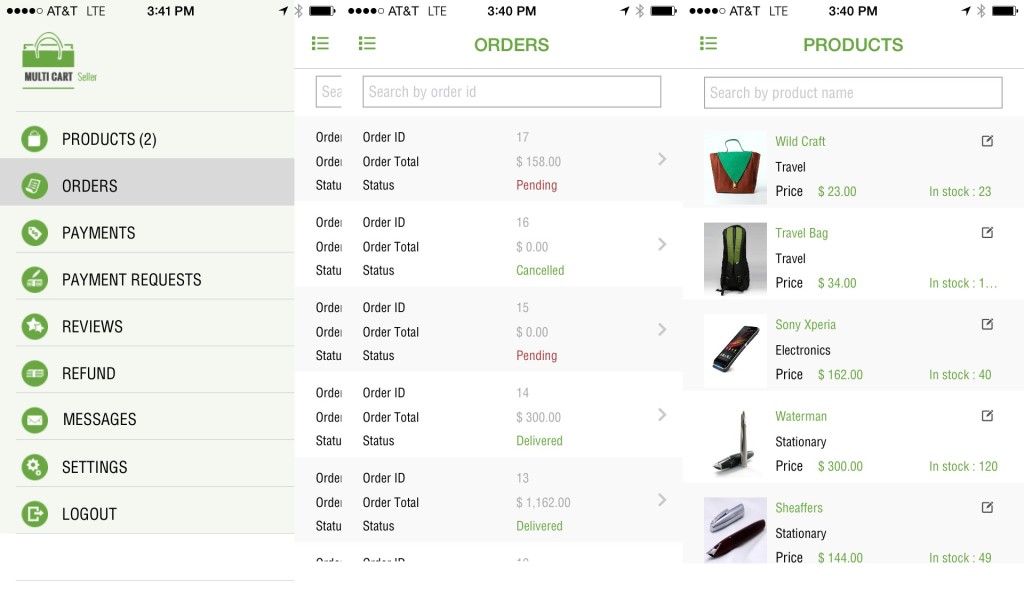Open the menu list icon beside ORDERS title
Viewport: 1024px width, 605px height.
click(367, 44)
